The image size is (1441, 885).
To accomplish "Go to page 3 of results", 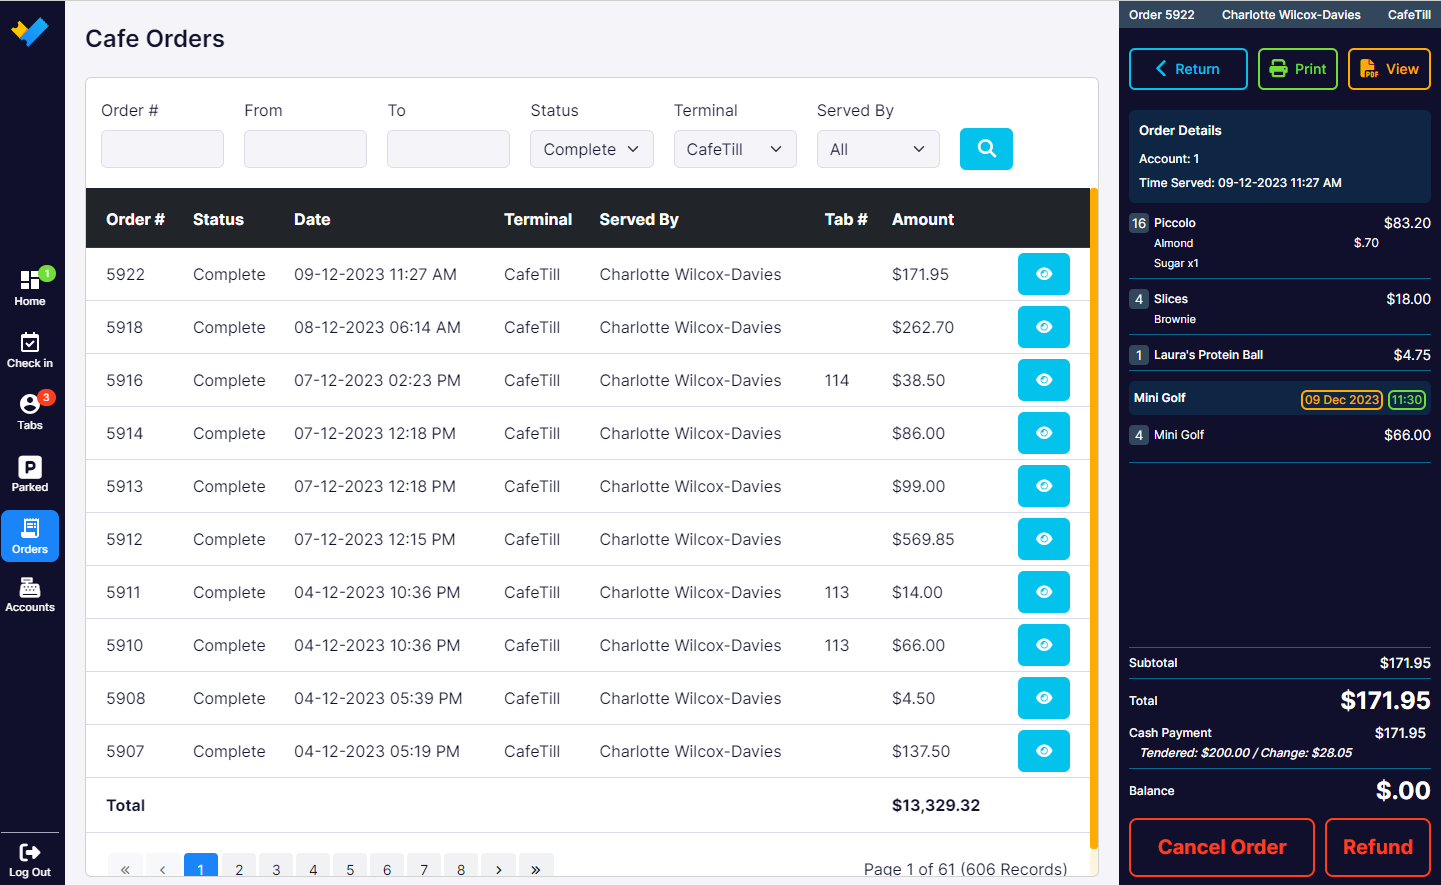I will click(x=276, y=868).
